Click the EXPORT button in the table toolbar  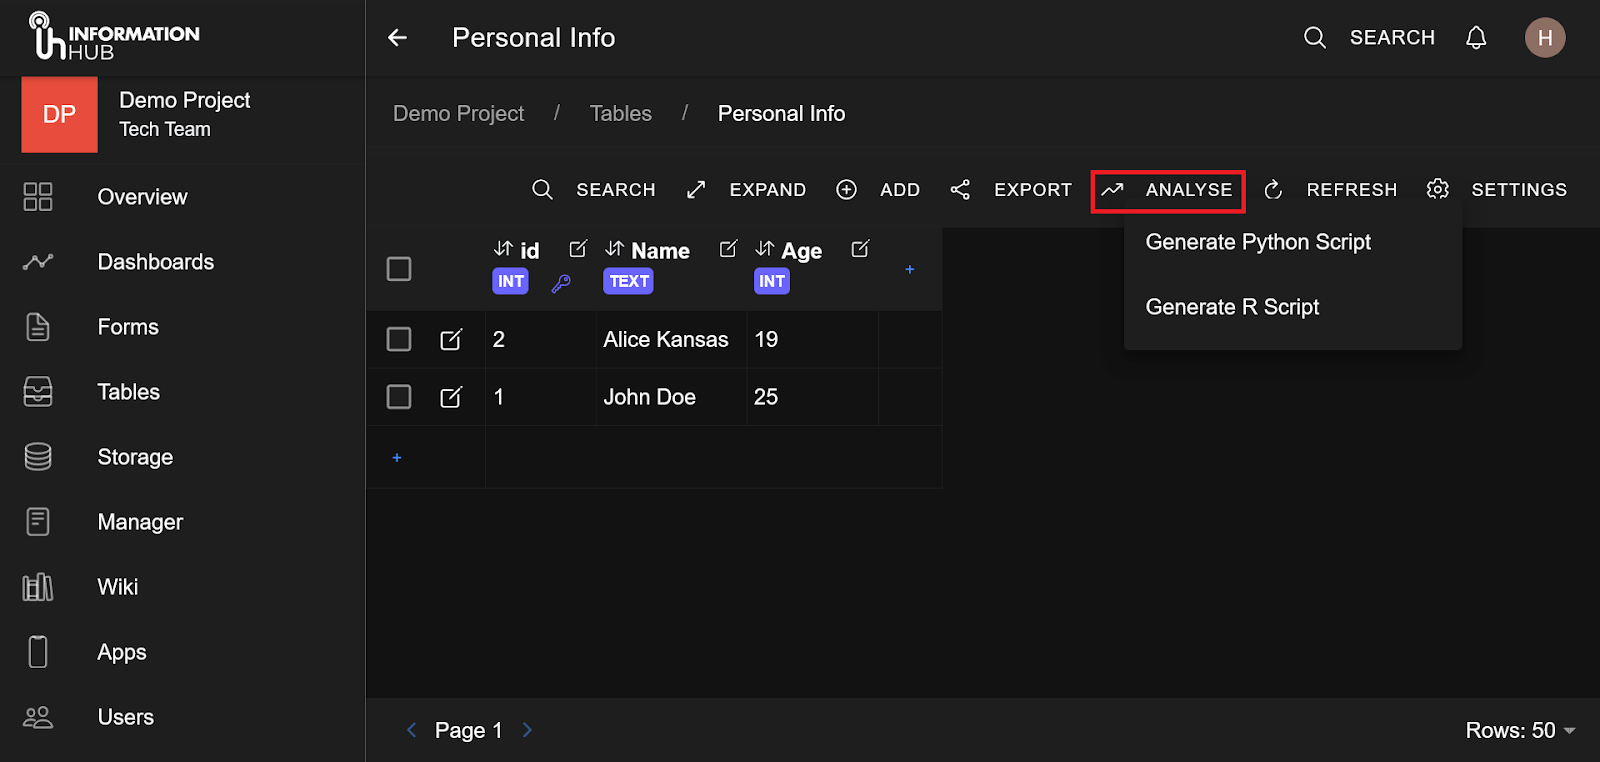point(1012,190)
